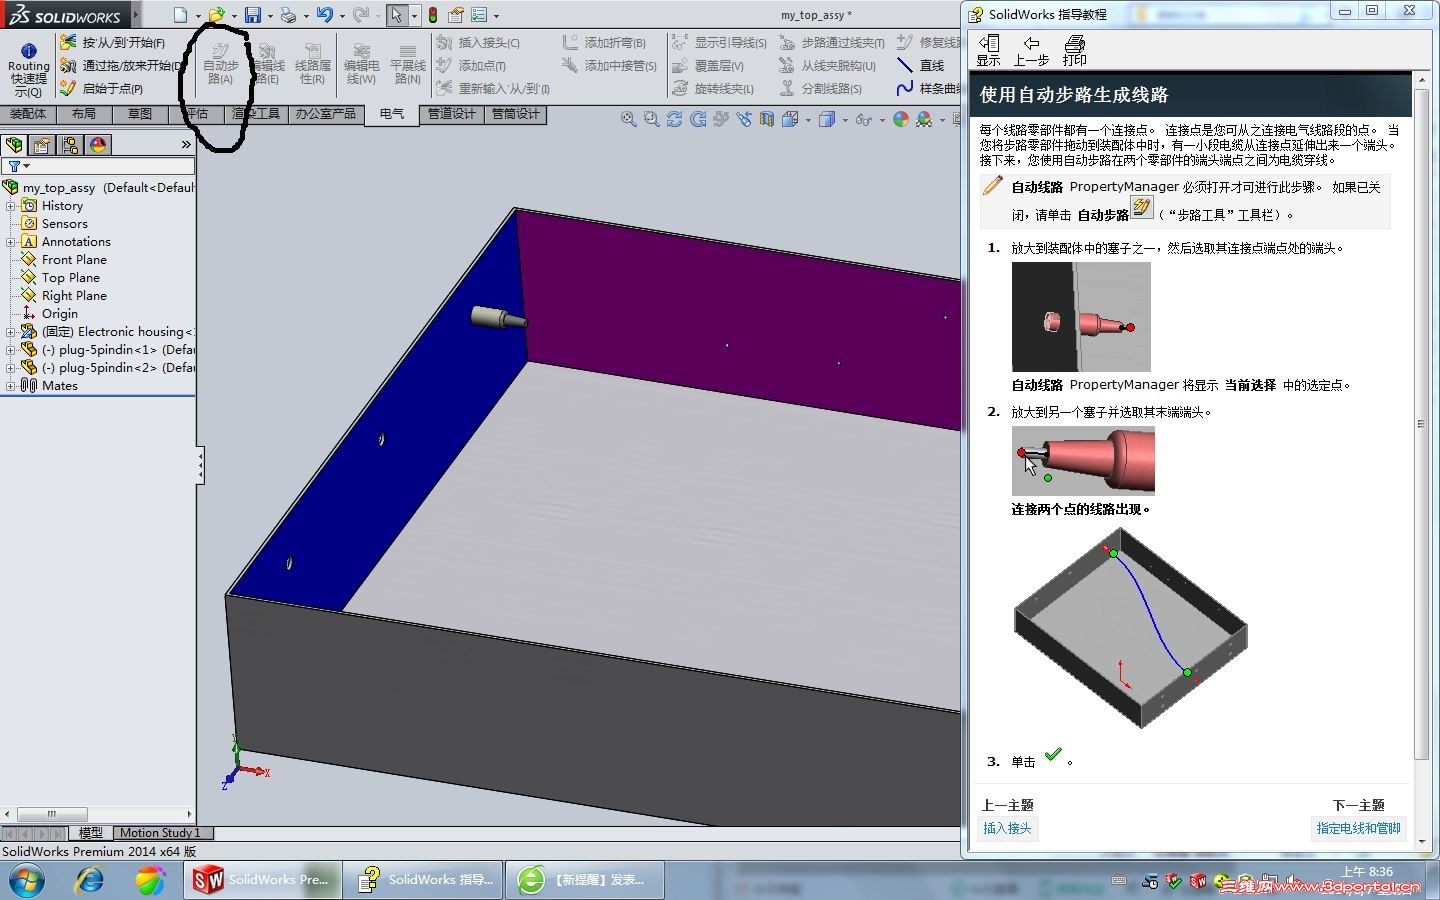This screenshot has width=1440, height=900.
Task: Click the tutorial window vertical scrollbar
Action: (1422, 424)
